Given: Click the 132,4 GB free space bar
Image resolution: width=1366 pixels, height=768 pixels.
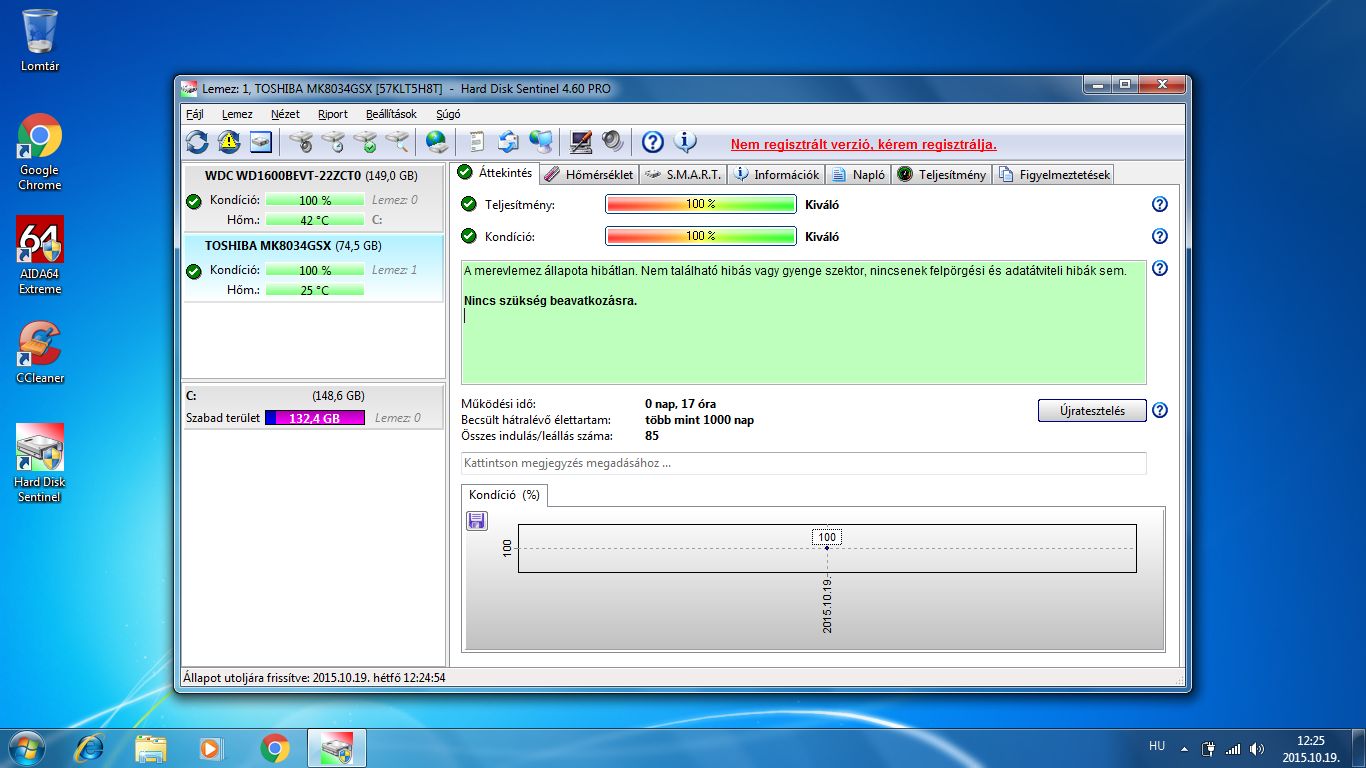Looking at the screenshot, I should point(315,418).
